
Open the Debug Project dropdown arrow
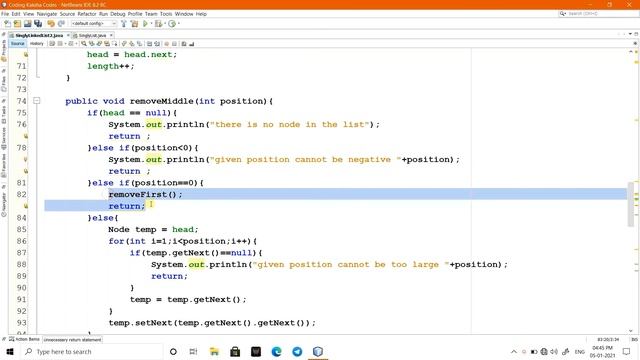[165, 24]
